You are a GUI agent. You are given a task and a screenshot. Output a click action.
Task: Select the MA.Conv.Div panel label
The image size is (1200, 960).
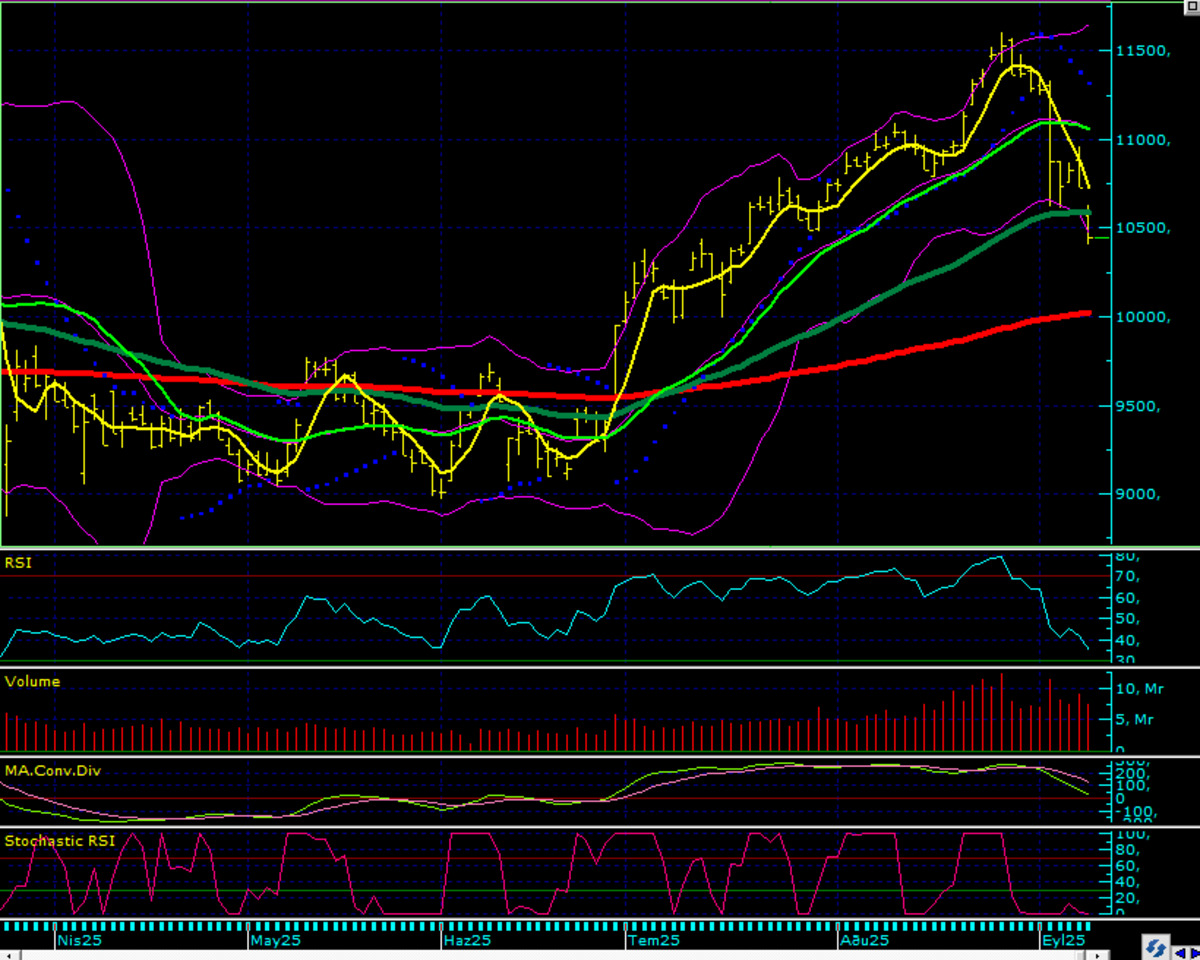(52, 771)
